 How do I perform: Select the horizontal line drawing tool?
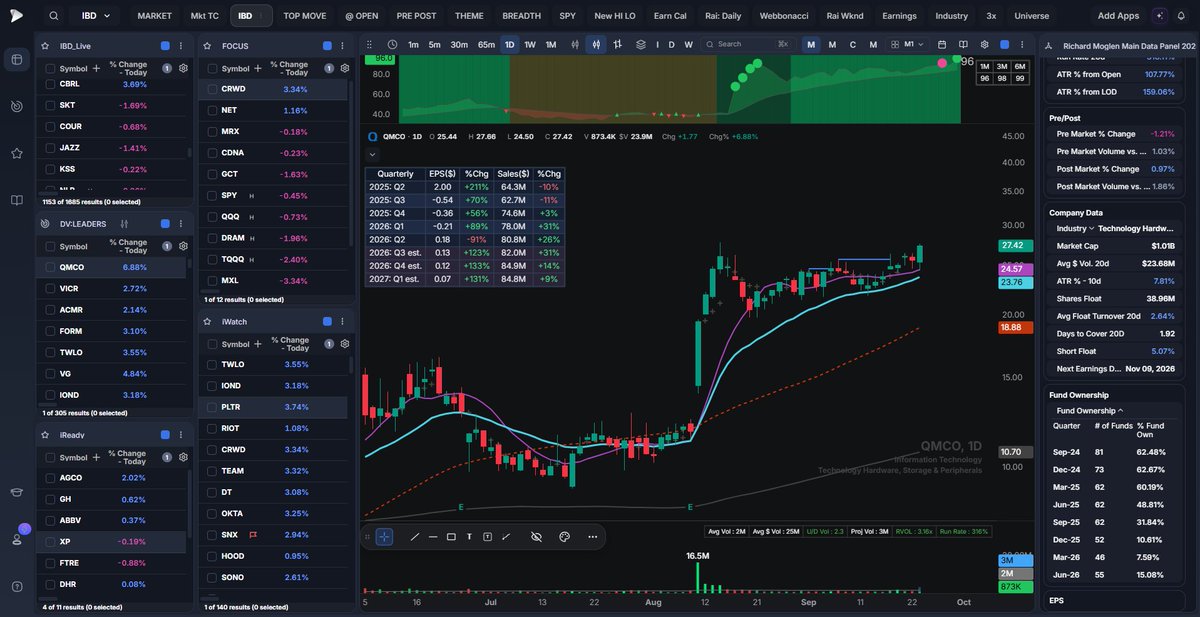click(x=433, y=537)
